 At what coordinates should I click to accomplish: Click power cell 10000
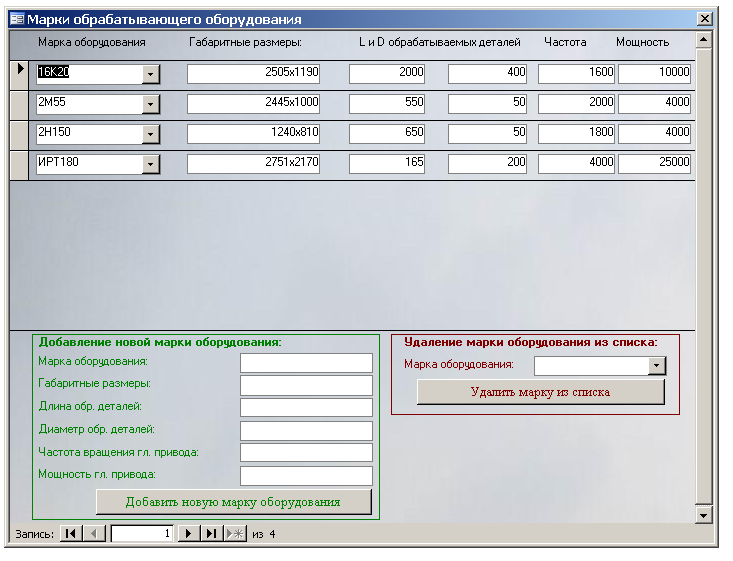654,74
